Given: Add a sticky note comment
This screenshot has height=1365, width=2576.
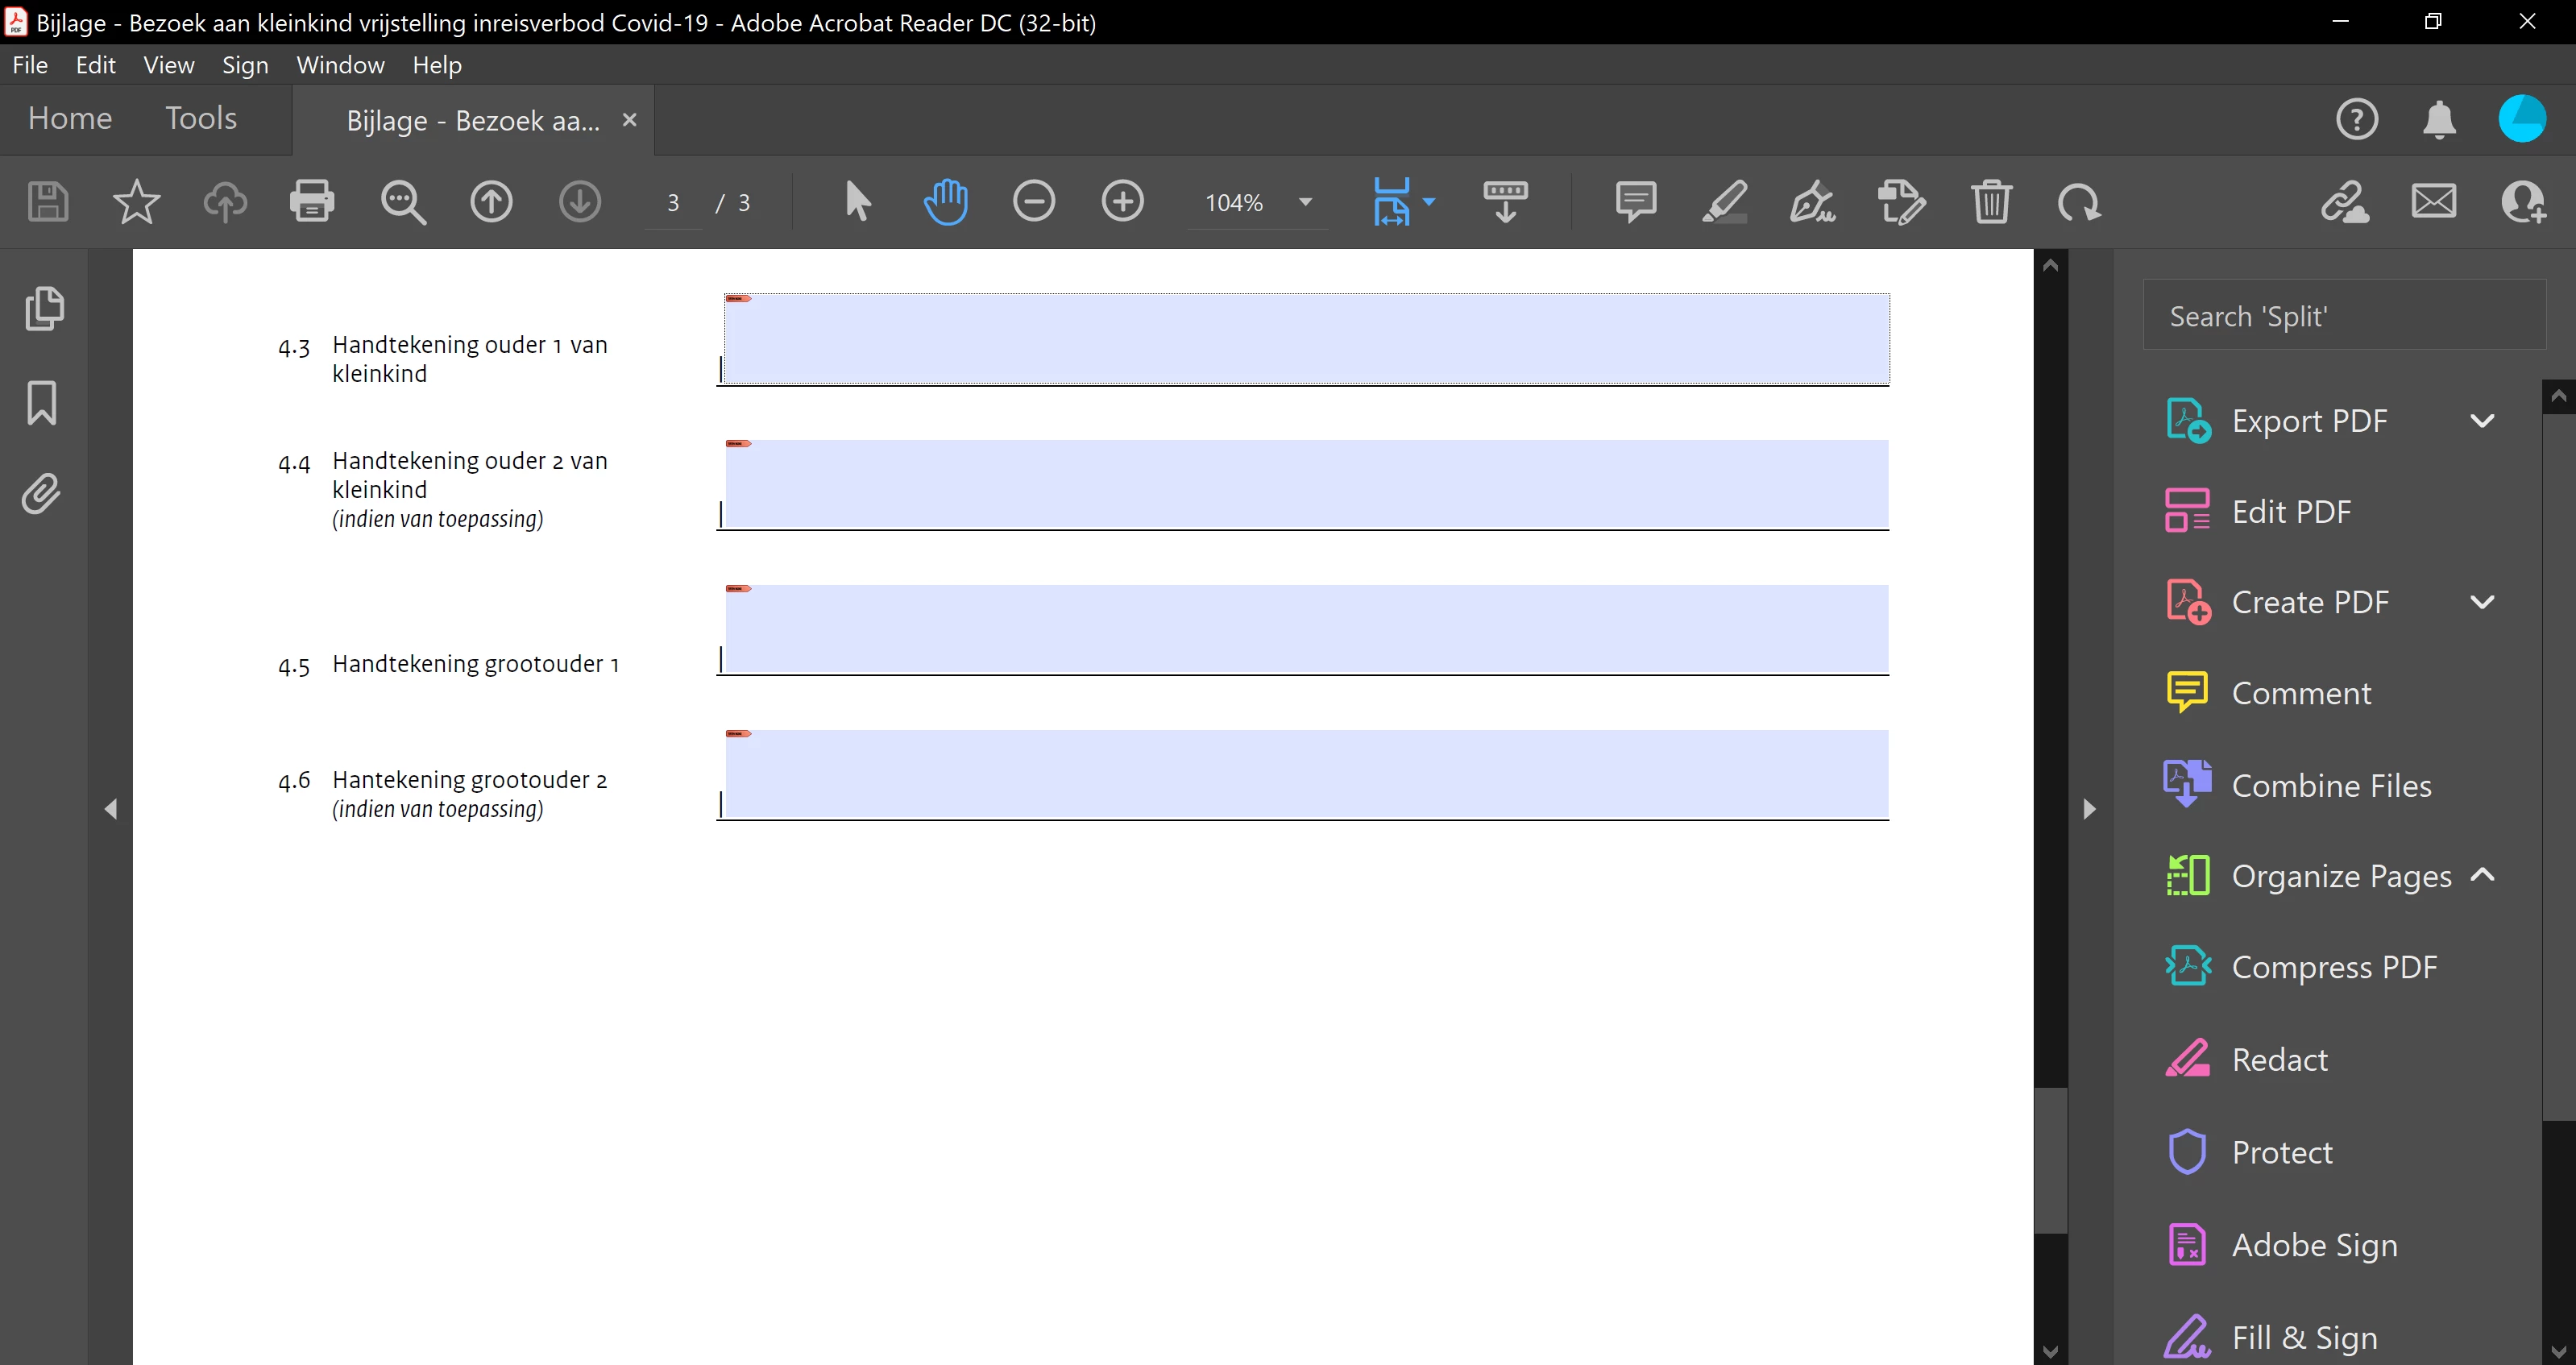Looking at the screenshot, I should coord(1635,201).
